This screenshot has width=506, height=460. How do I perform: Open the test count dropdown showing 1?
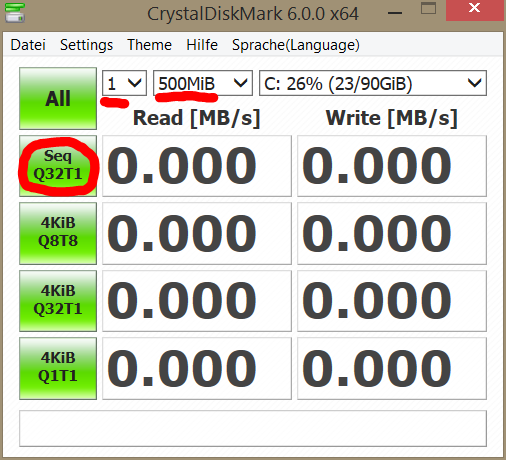click(124, 83)
